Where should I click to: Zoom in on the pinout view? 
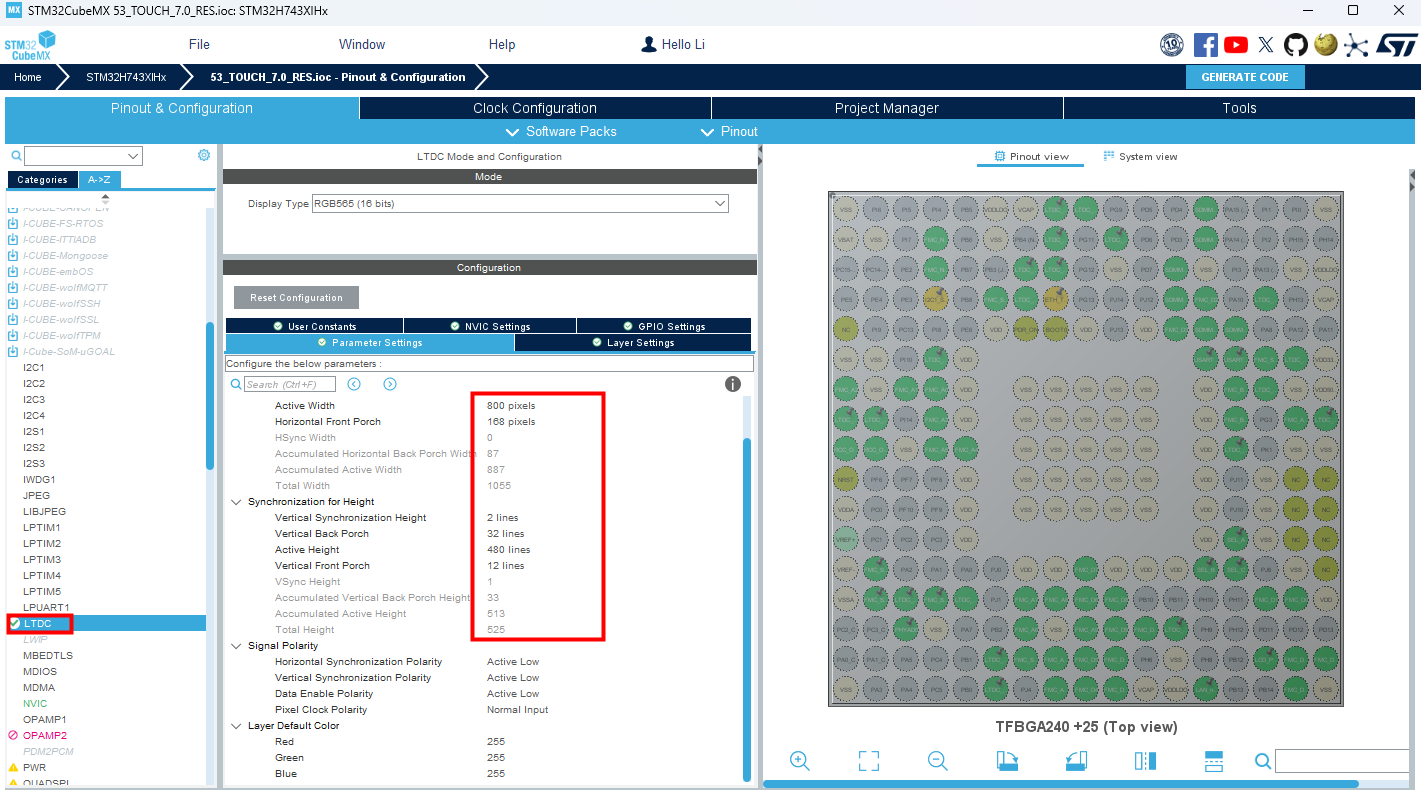[800, 761]
